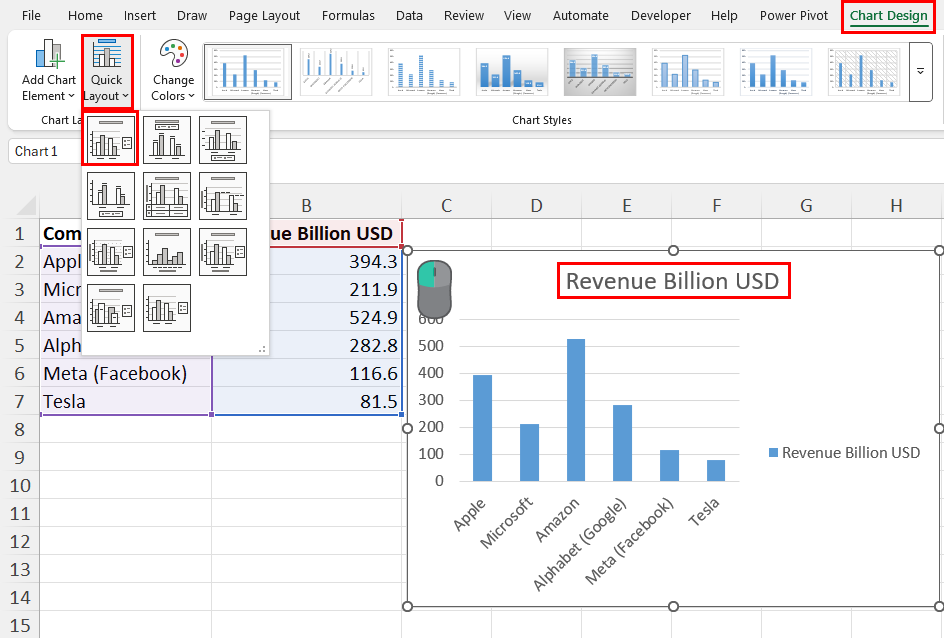Select Layout 11 in Quick Layout gallery
The image size is (944, 638).
point(167,308)
